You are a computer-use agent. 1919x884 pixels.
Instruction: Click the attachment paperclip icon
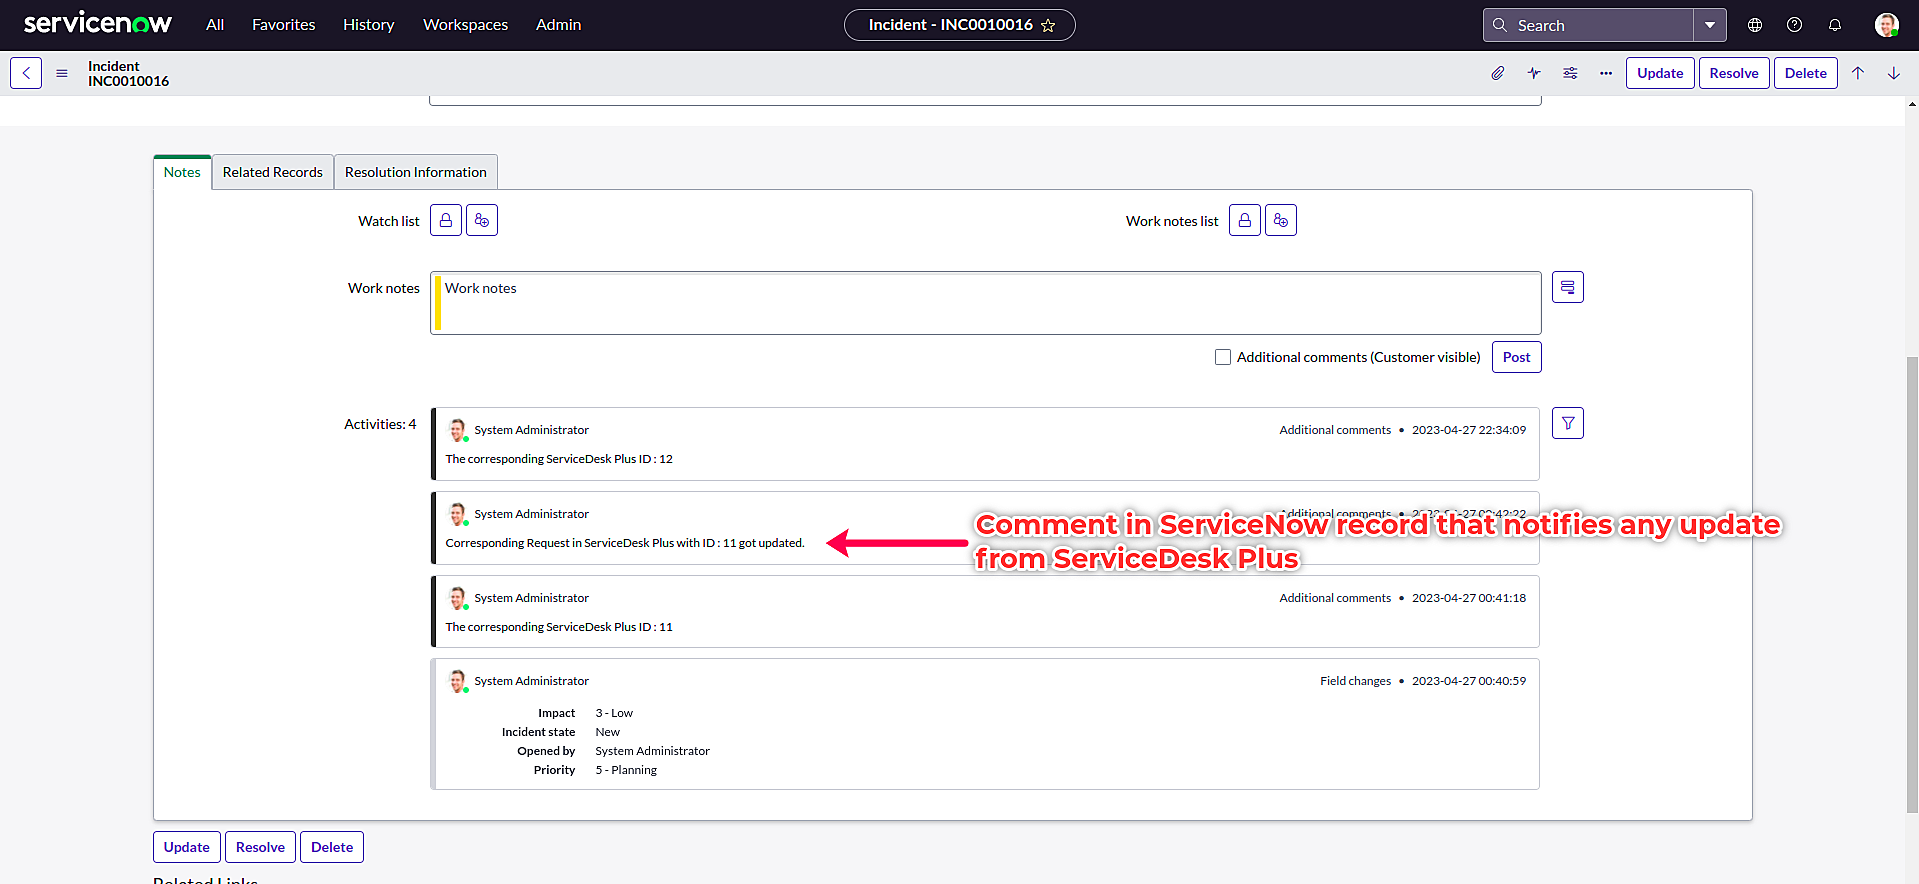click(x=1497, y=73)
